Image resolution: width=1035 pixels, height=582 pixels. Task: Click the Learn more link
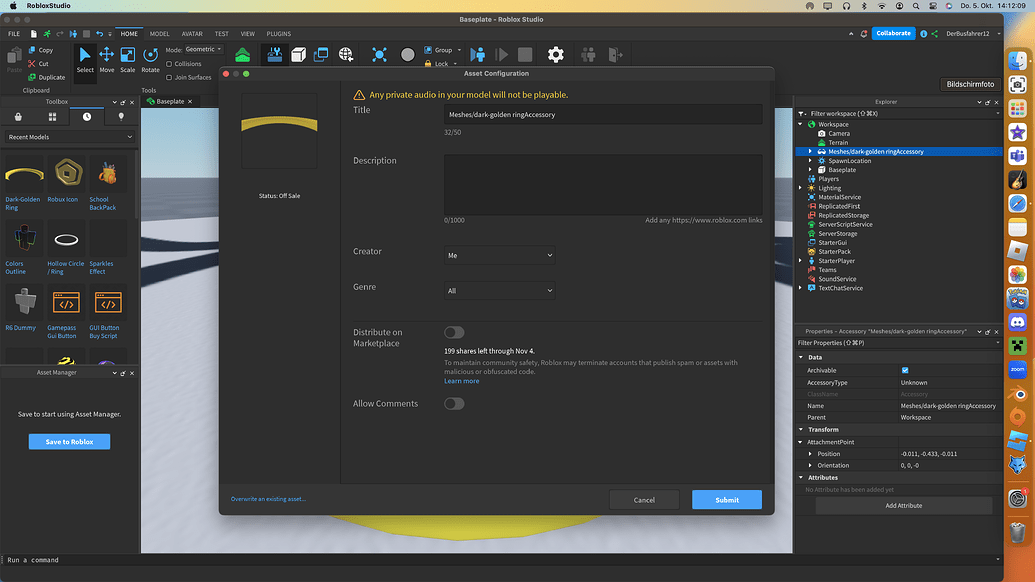[461, 380]
